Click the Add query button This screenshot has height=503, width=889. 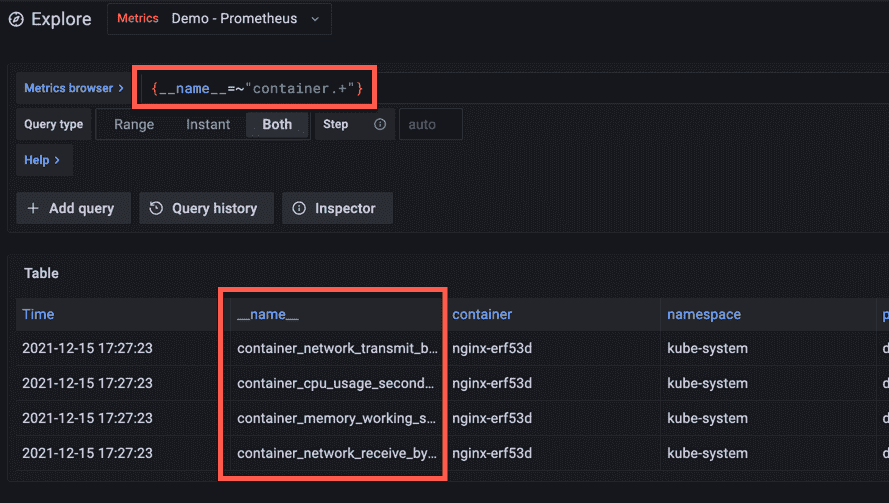tap(73, 208)
